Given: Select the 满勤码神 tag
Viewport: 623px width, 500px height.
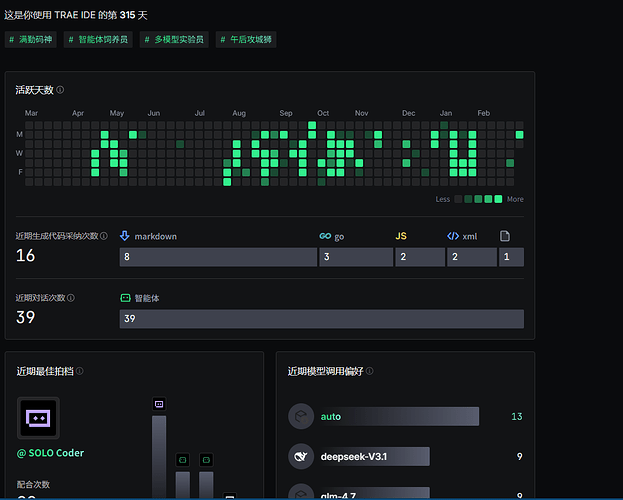Looking at the screenshot, I should tap(31, 39).
